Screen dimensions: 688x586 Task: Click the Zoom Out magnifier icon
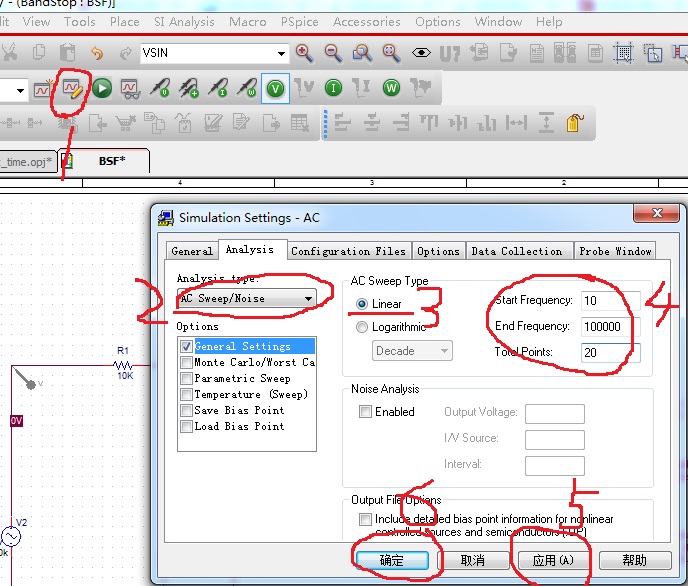pos(333,53)
